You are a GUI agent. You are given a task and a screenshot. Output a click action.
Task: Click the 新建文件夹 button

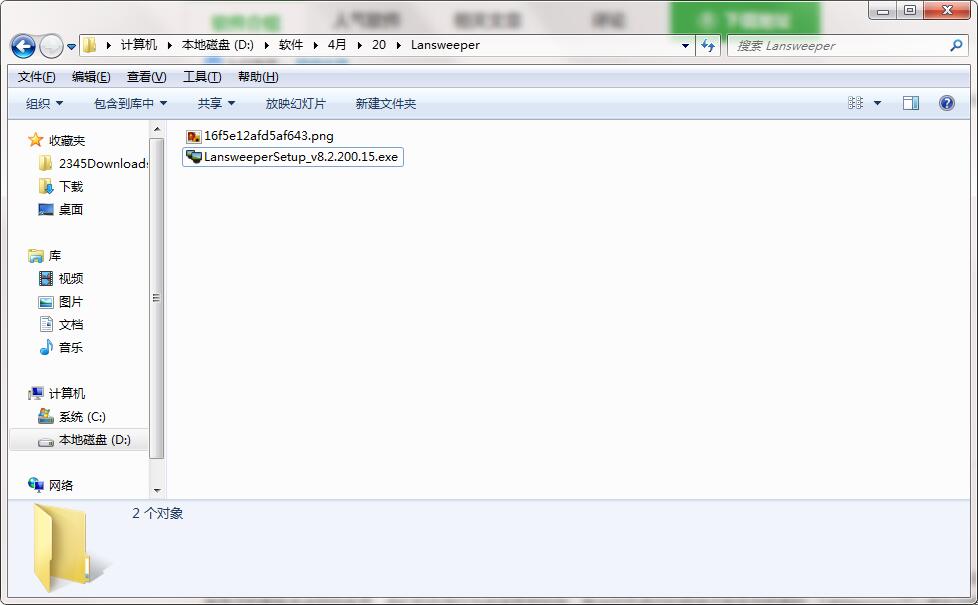pyautogui.click(x=385, y=104)
